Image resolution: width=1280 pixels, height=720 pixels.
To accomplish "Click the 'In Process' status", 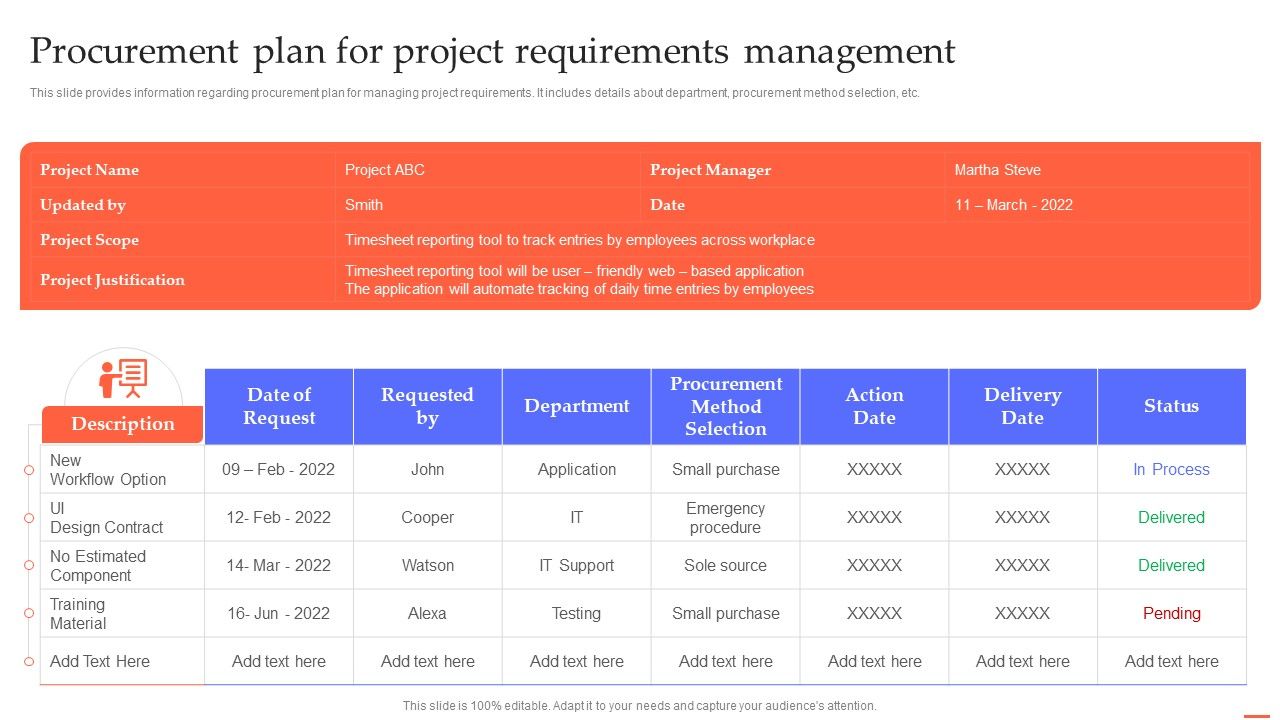I will (x=1171, y=469).
